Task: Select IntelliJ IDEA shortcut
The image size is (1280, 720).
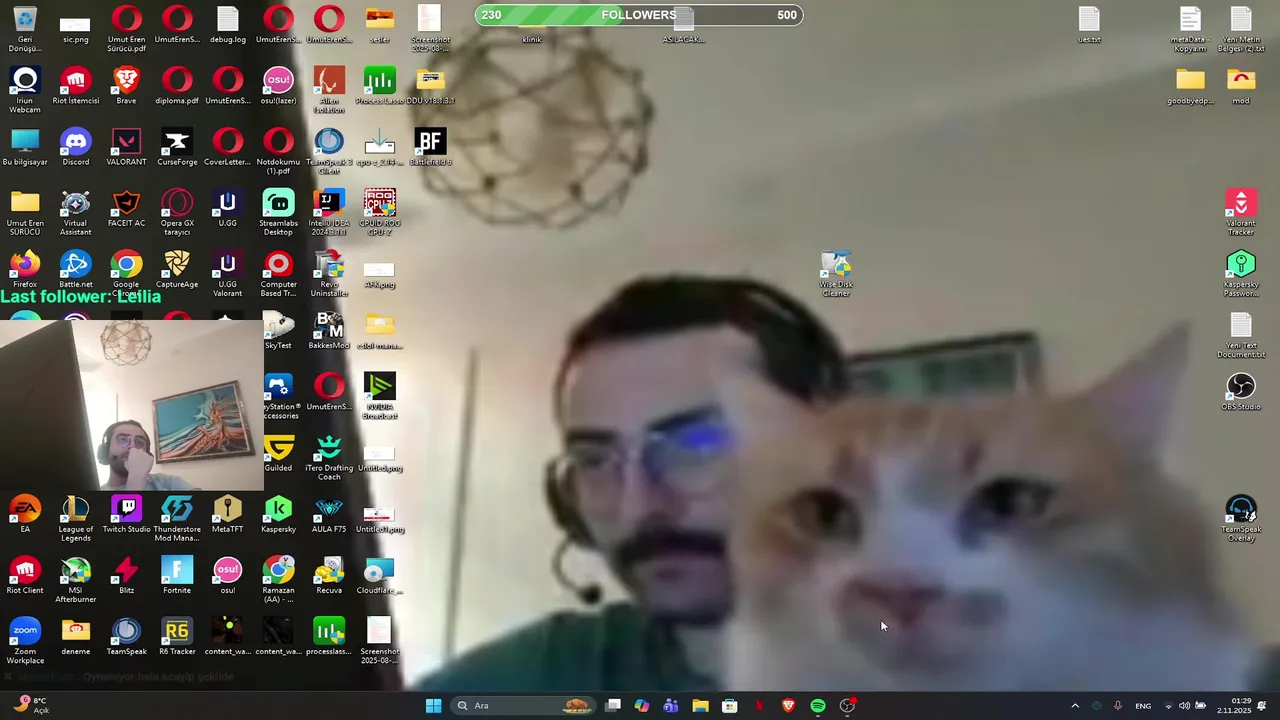Action: pos(329,213)
